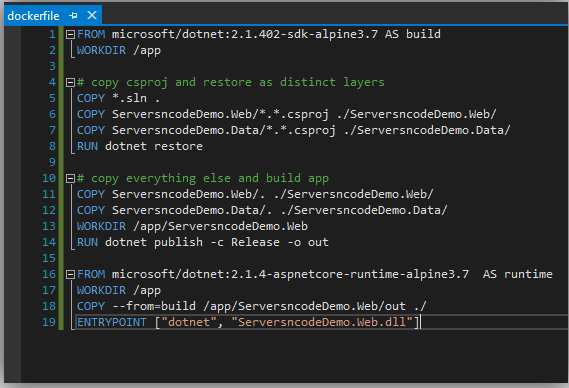569x388 pixels.
Task: Collapse the copy csproj comment block
Action: 70,83
